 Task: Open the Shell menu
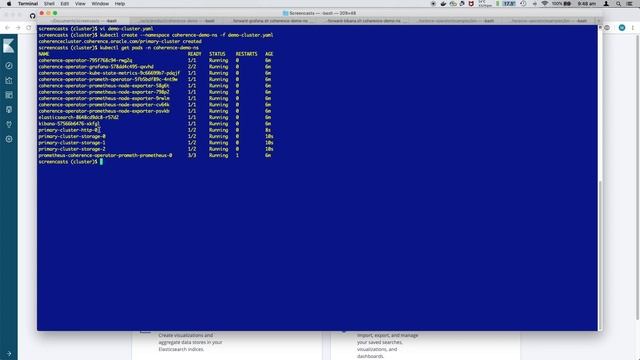click(x=49, y=4)
